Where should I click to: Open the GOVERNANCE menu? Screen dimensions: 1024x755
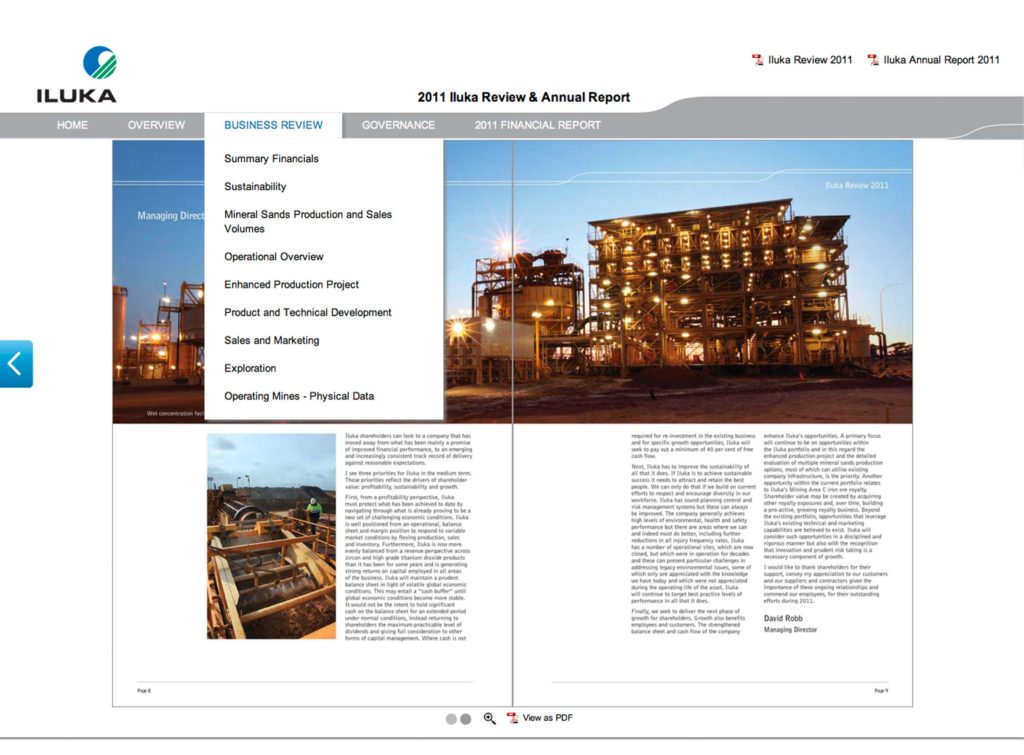(x=398, y=125)
